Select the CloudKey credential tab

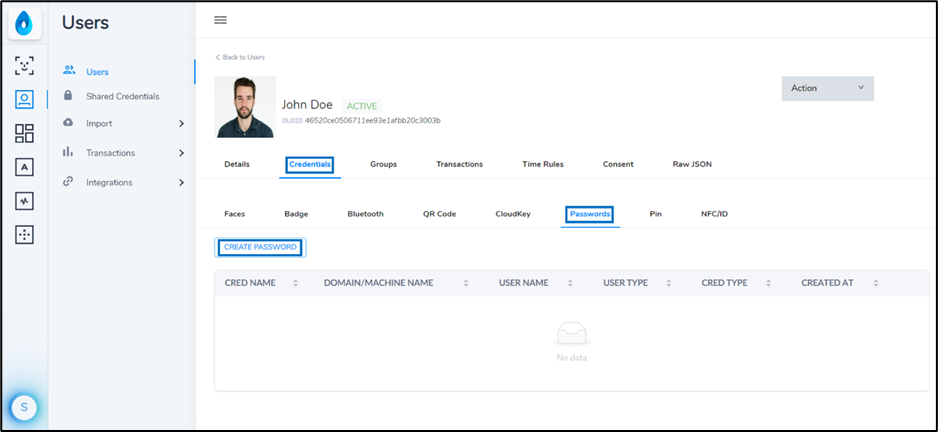click(x=513, y=214)
